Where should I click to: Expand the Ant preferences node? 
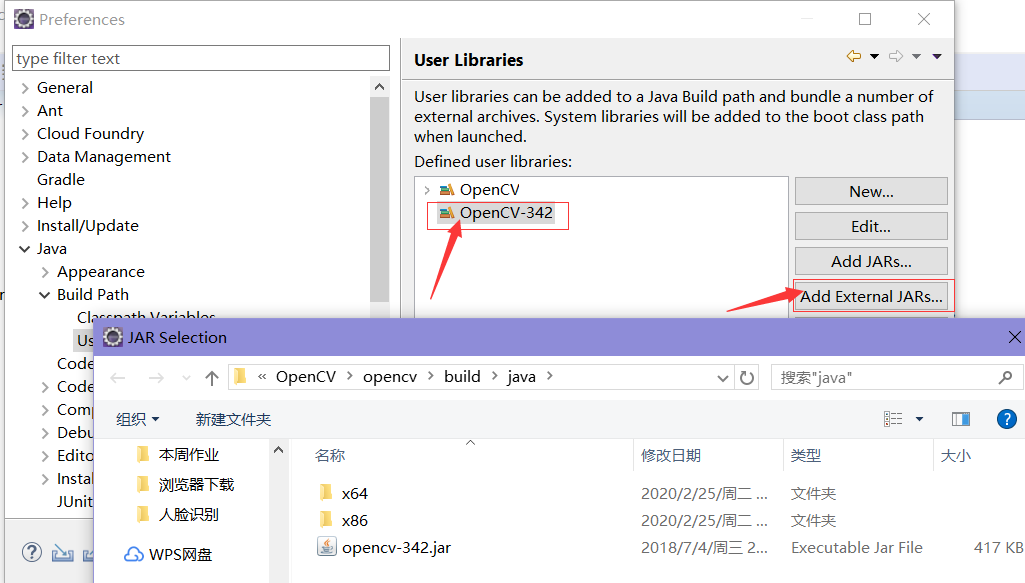[x=25, y=111]
